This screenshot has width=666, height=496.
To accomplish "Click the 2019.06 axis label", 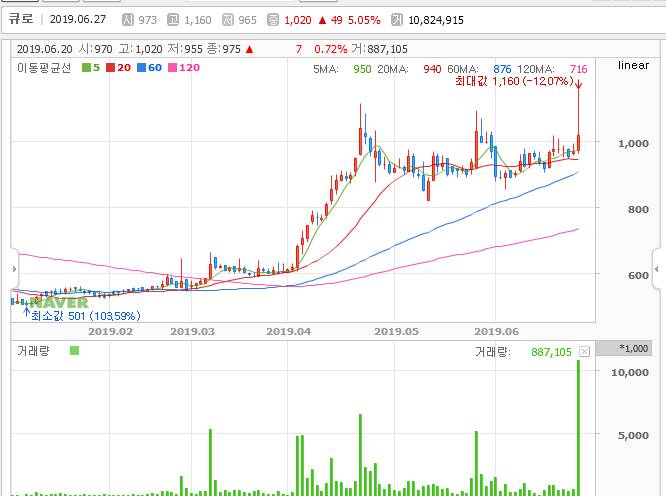I will point(496,332).
